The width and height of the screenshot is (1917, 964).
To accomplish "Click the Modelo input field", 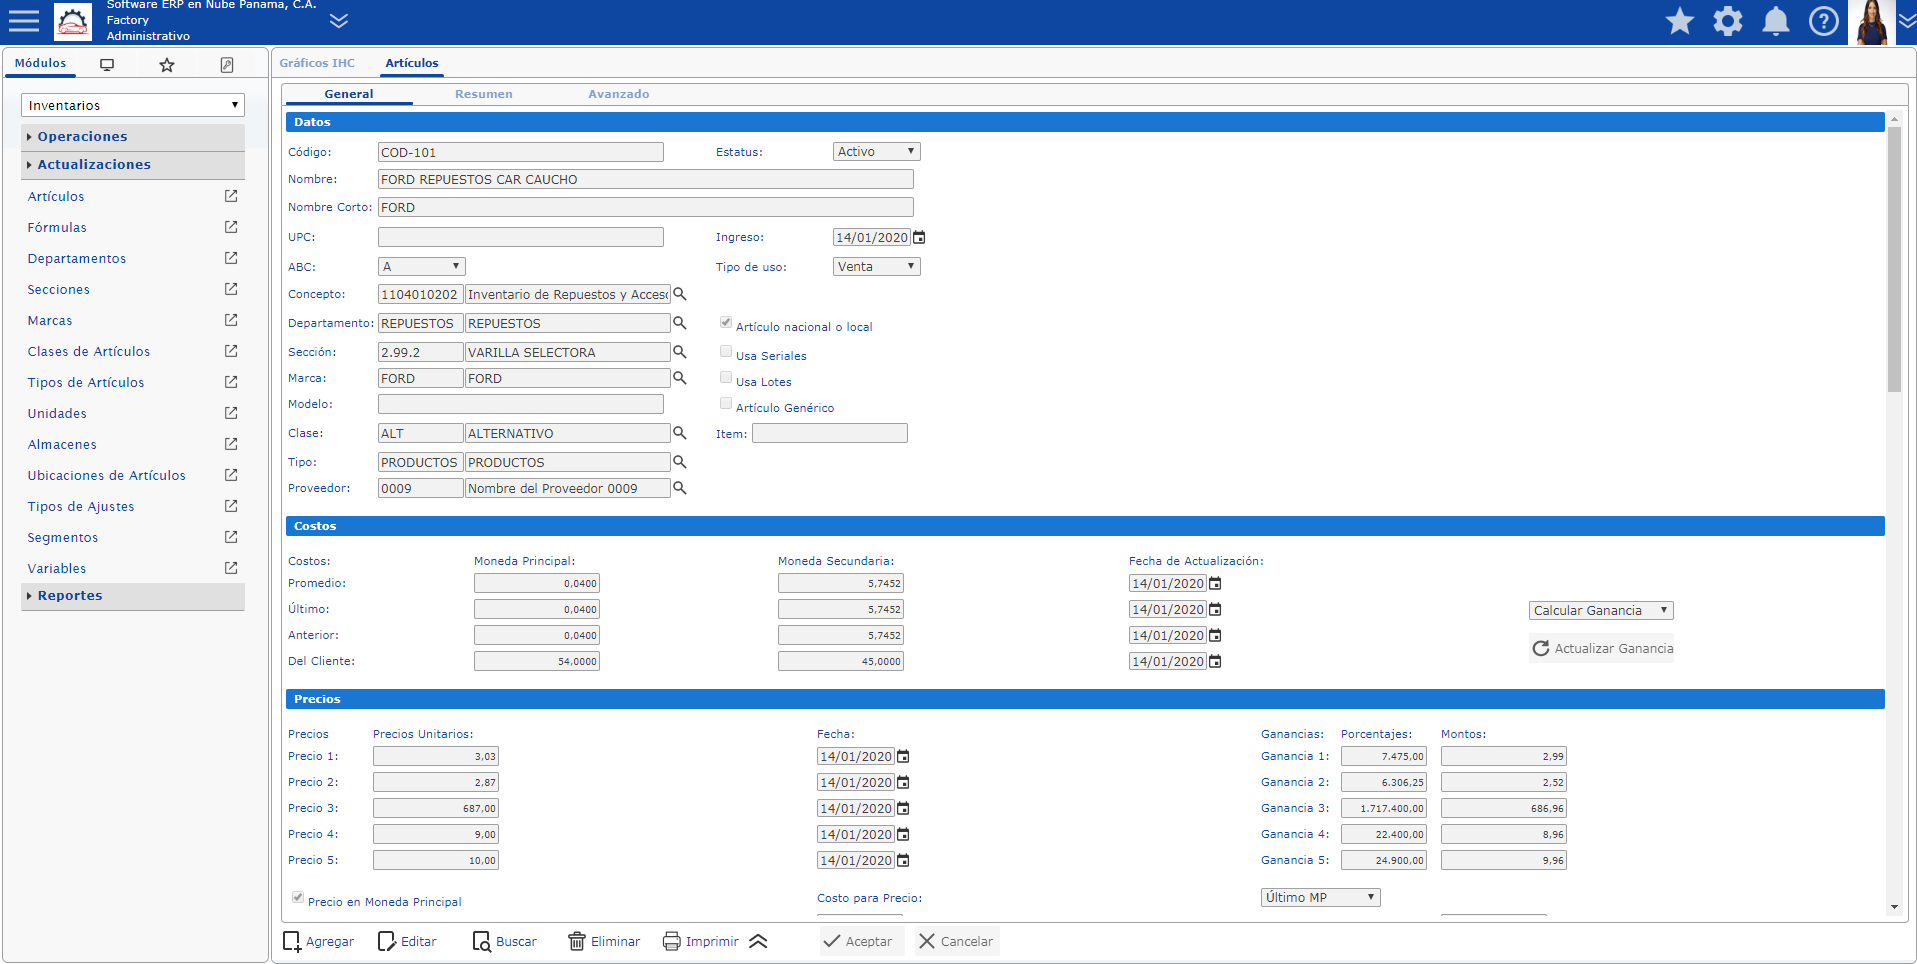I will [x=520, y=404].
